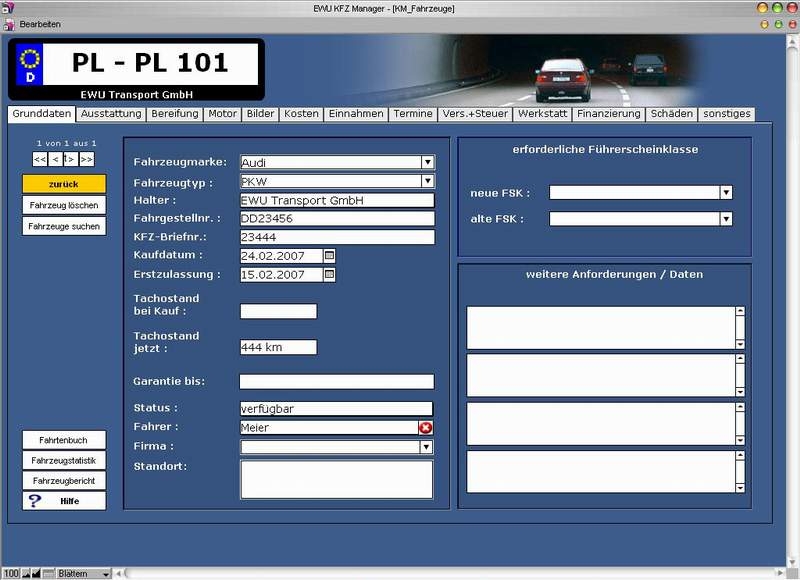Click the Erstzulassung field 15.02.2007
Screen dimensions: 800x580
pos(281,275)
